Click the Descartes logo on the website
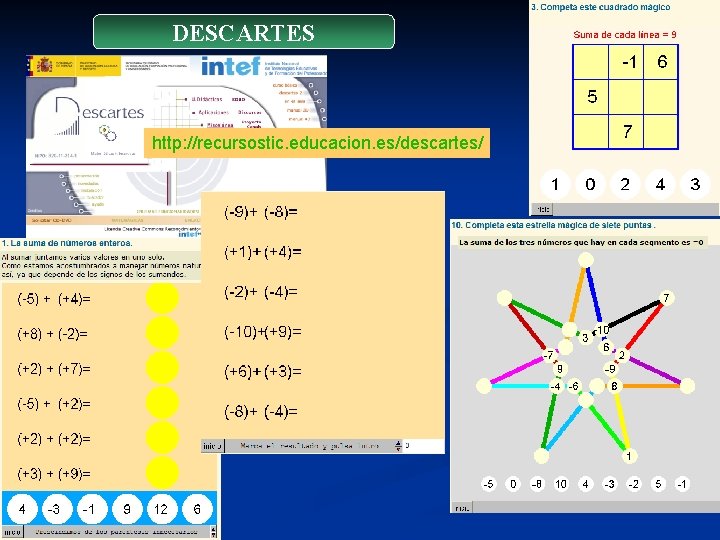The width and height of the screenshot is (720, 540). point(99,115)
